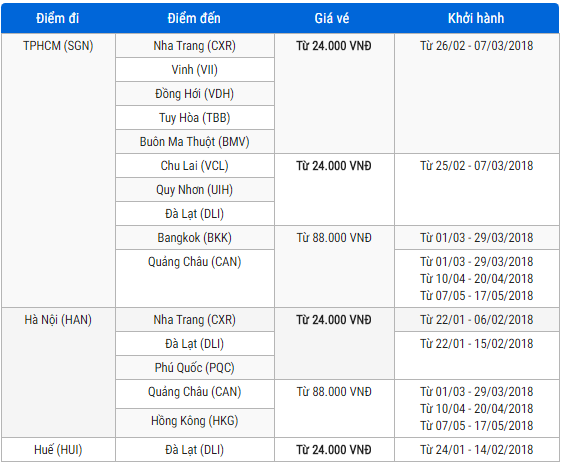Click the Tuy Hòa (TBB) destination

pos(195,118)
